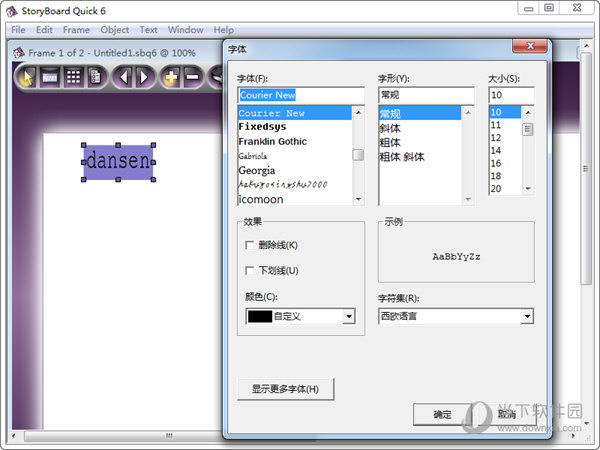Open the Frame menu

point(76,29)
